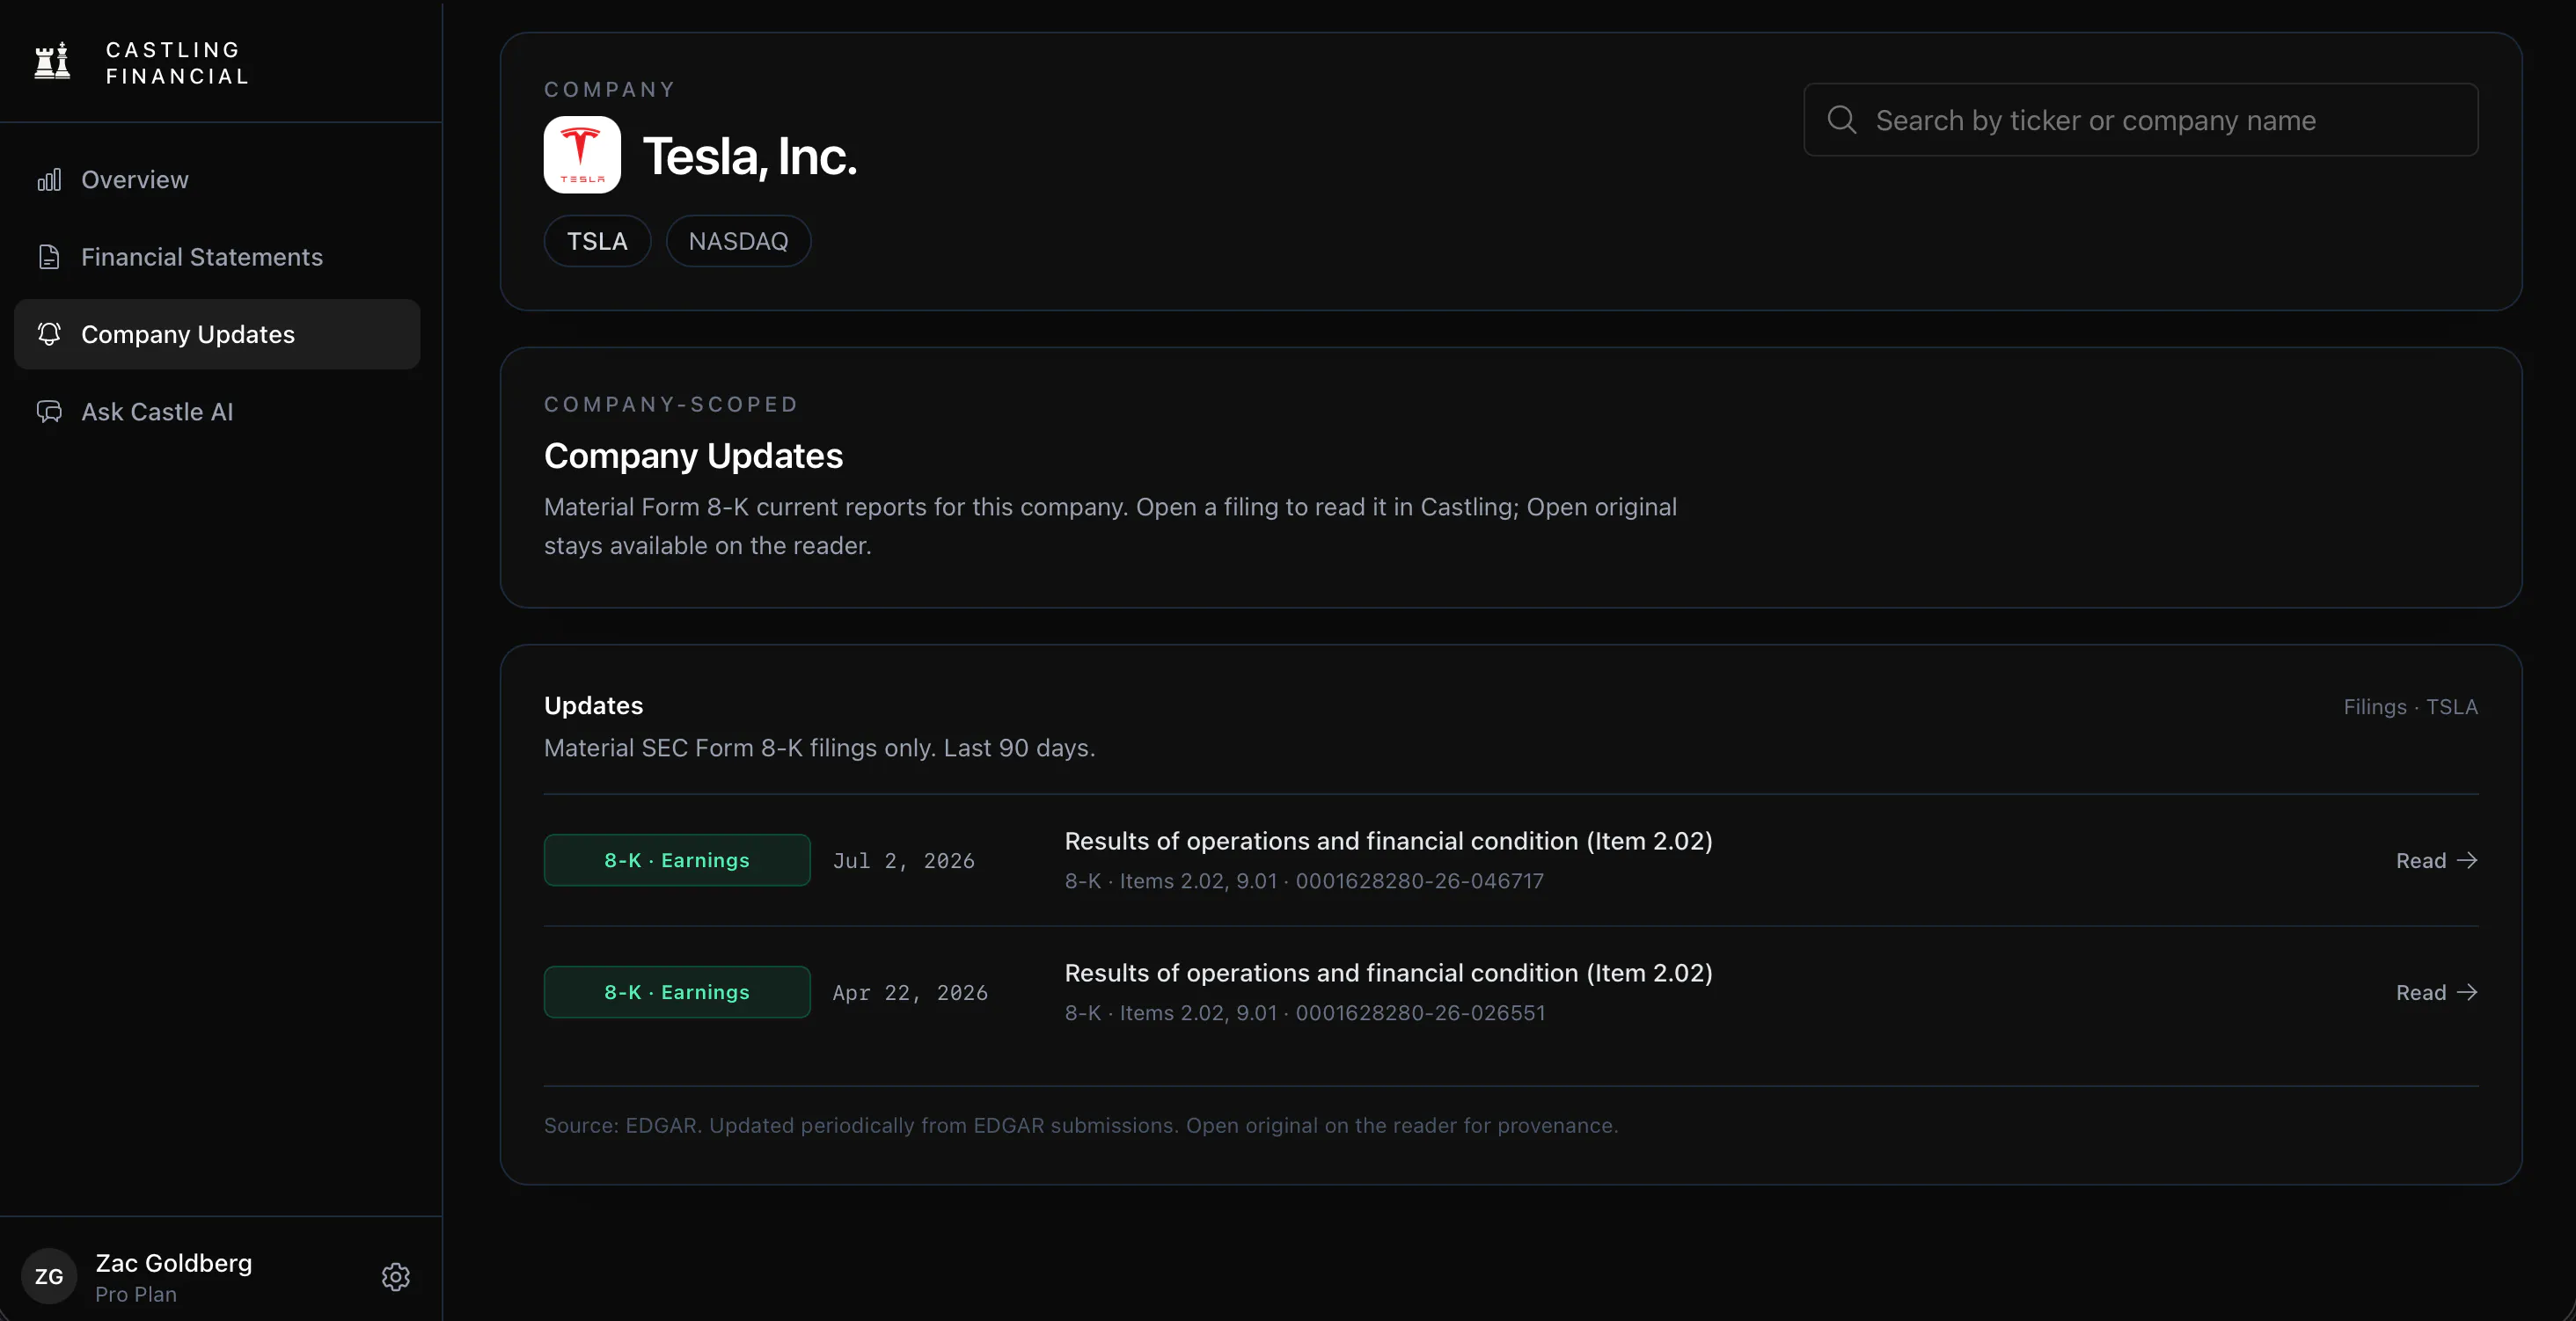Click the 8-K Earnings badge for Apr 22

pyautogui.click(x=677, y=992)
